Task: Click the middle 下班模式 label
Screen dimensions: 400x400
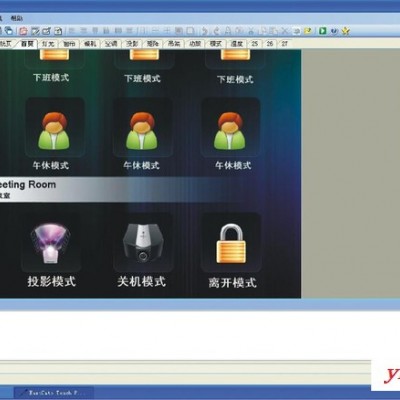Action: click(x=142, y=79)
